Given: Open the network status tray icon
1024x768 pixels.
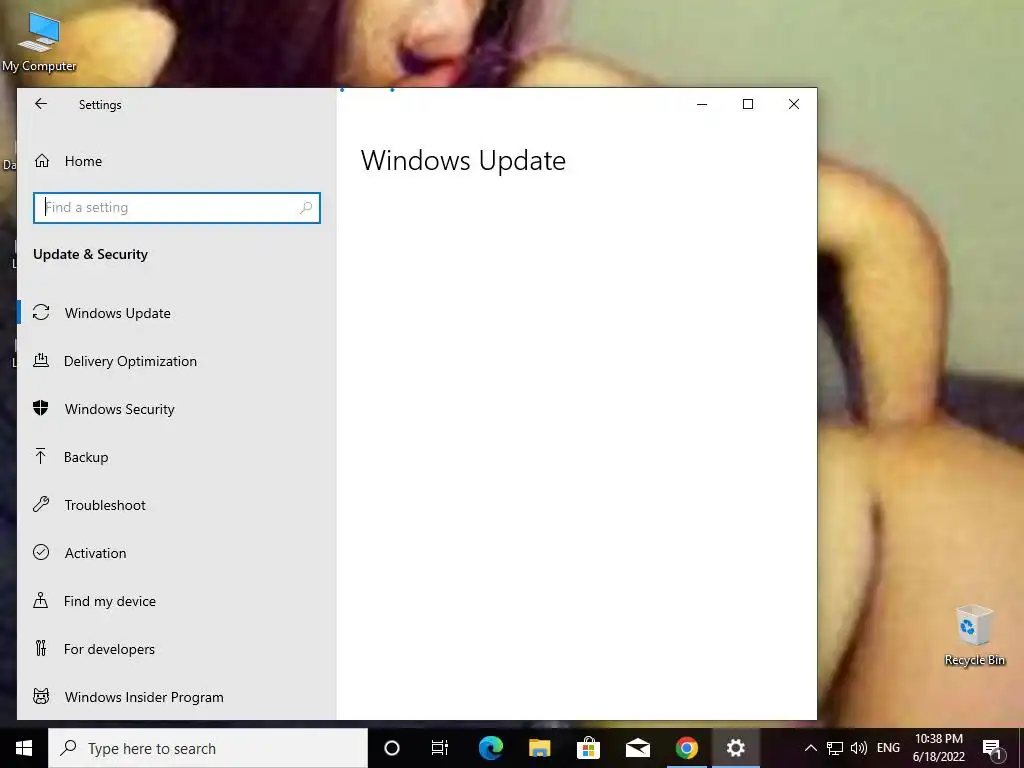Looking at the screenshot, I should (x=835, y=748).
